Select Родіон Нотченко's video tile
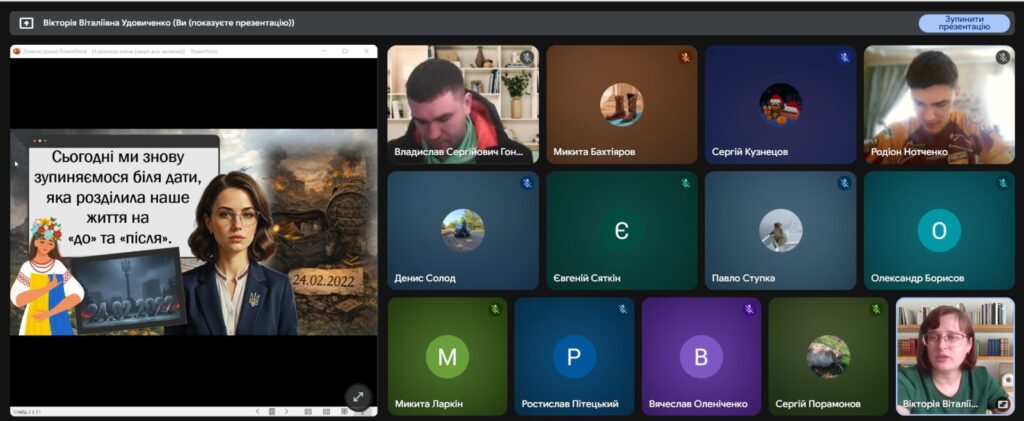 point(938,105)
